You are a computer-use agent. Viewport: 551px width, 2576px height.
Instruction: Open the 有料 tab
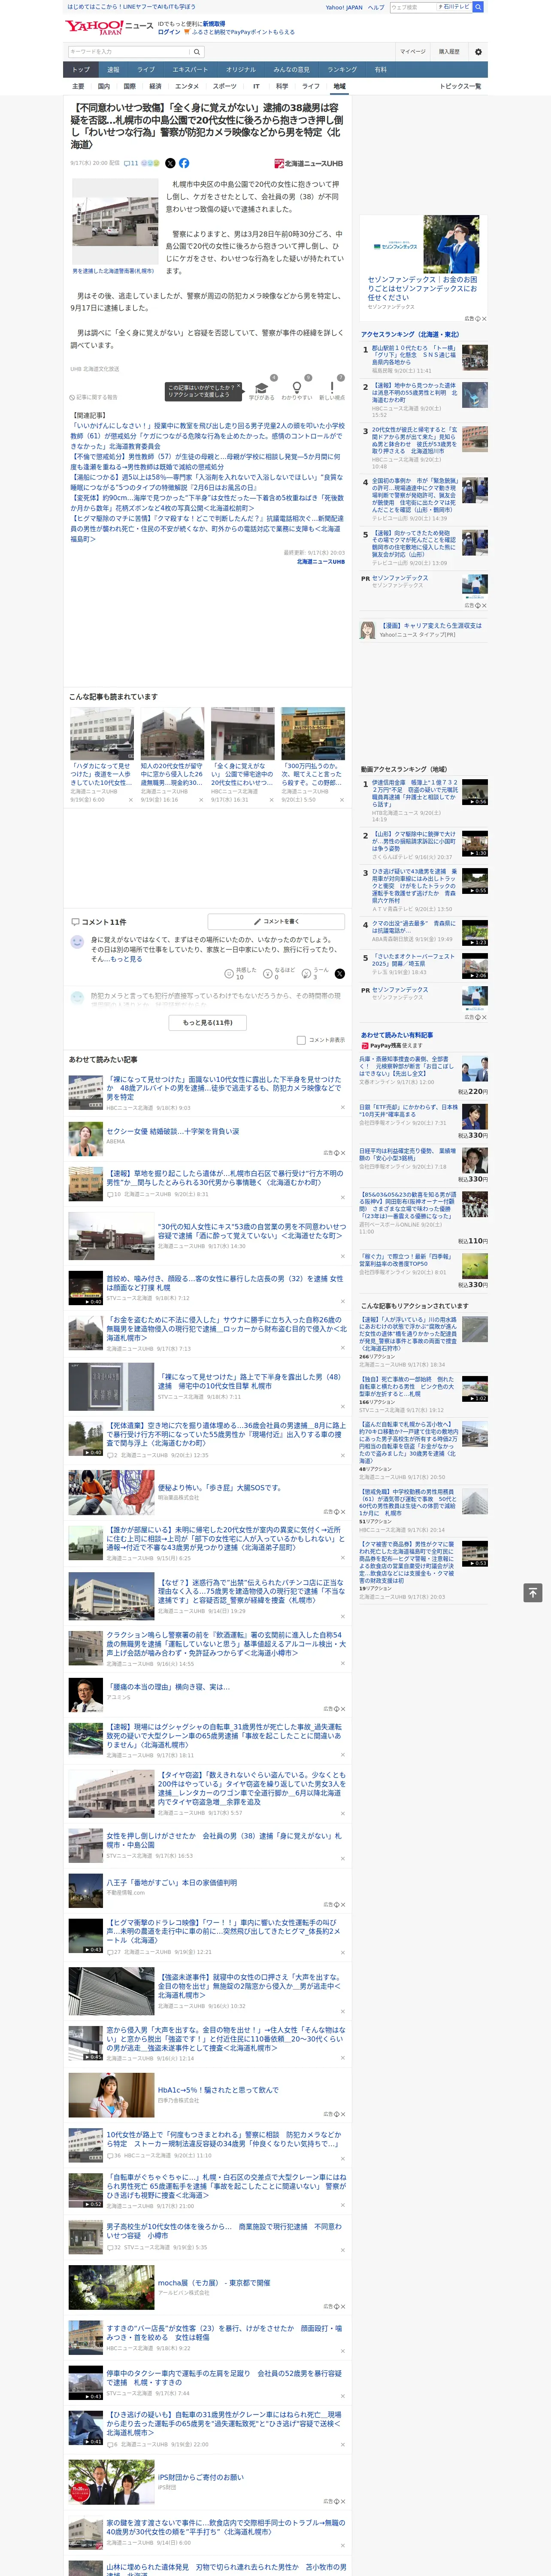coord(380,70)
